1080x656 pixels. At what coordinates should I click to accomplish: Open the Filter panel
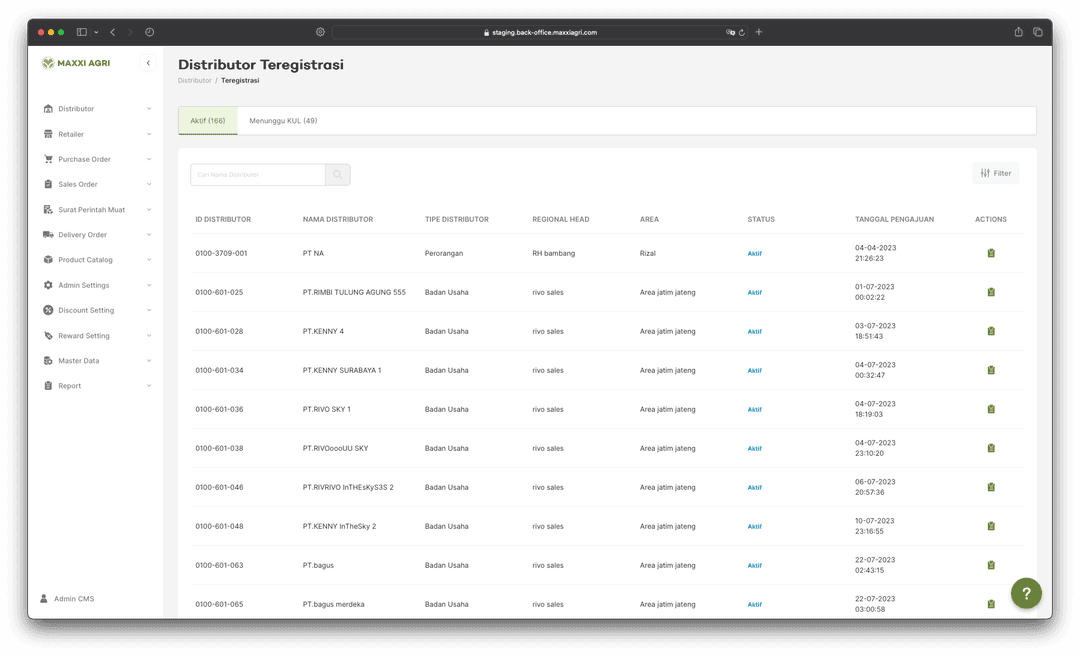coord(995,172)
